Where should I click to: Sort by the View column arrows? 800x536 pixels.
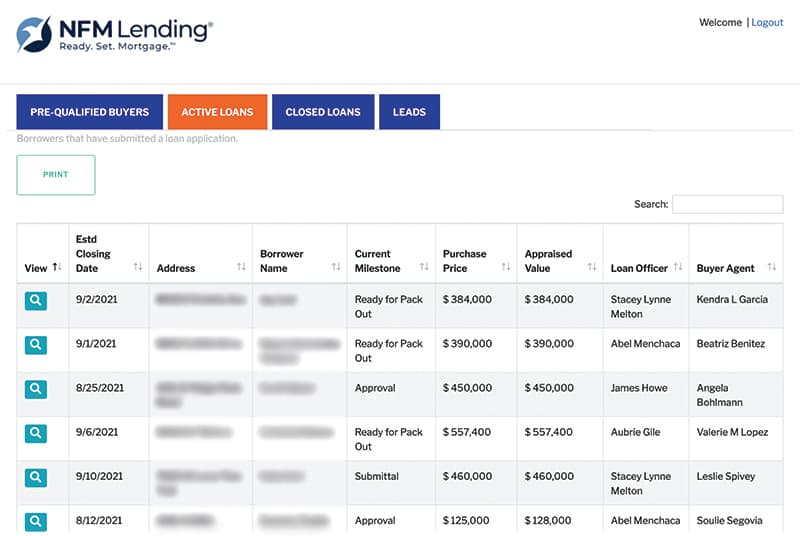click(x=56, y=268)
